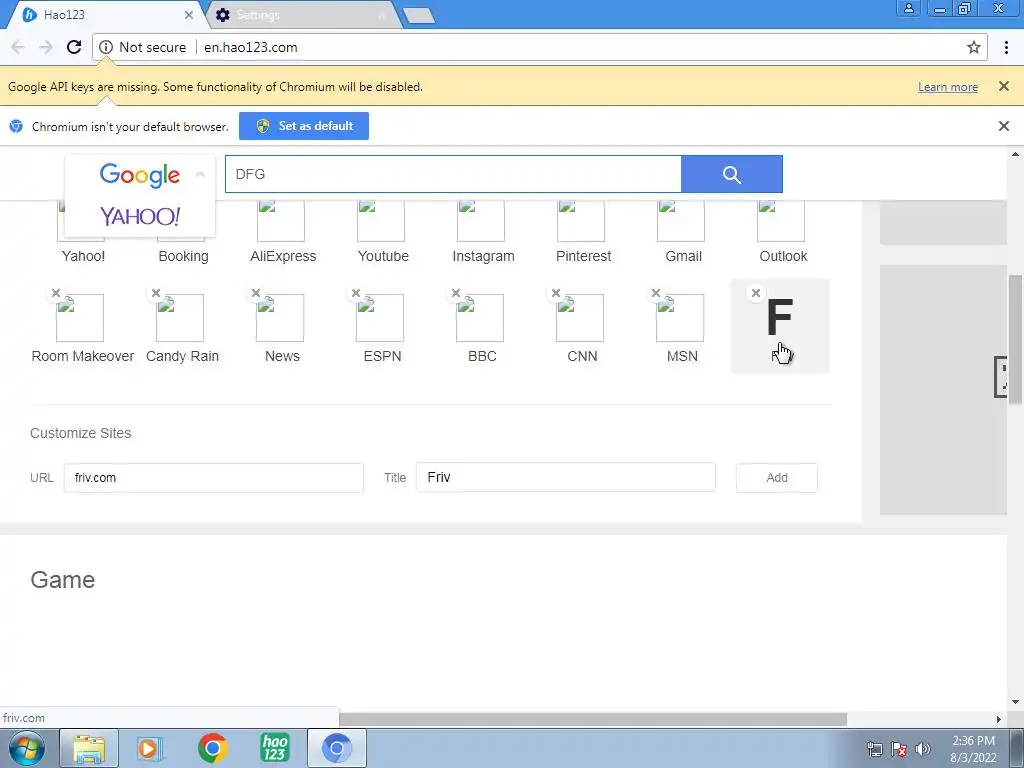Click the Add button for custom sites
Image resolution: width=1024 pixels, height=768 pixels.
(776, 477)
